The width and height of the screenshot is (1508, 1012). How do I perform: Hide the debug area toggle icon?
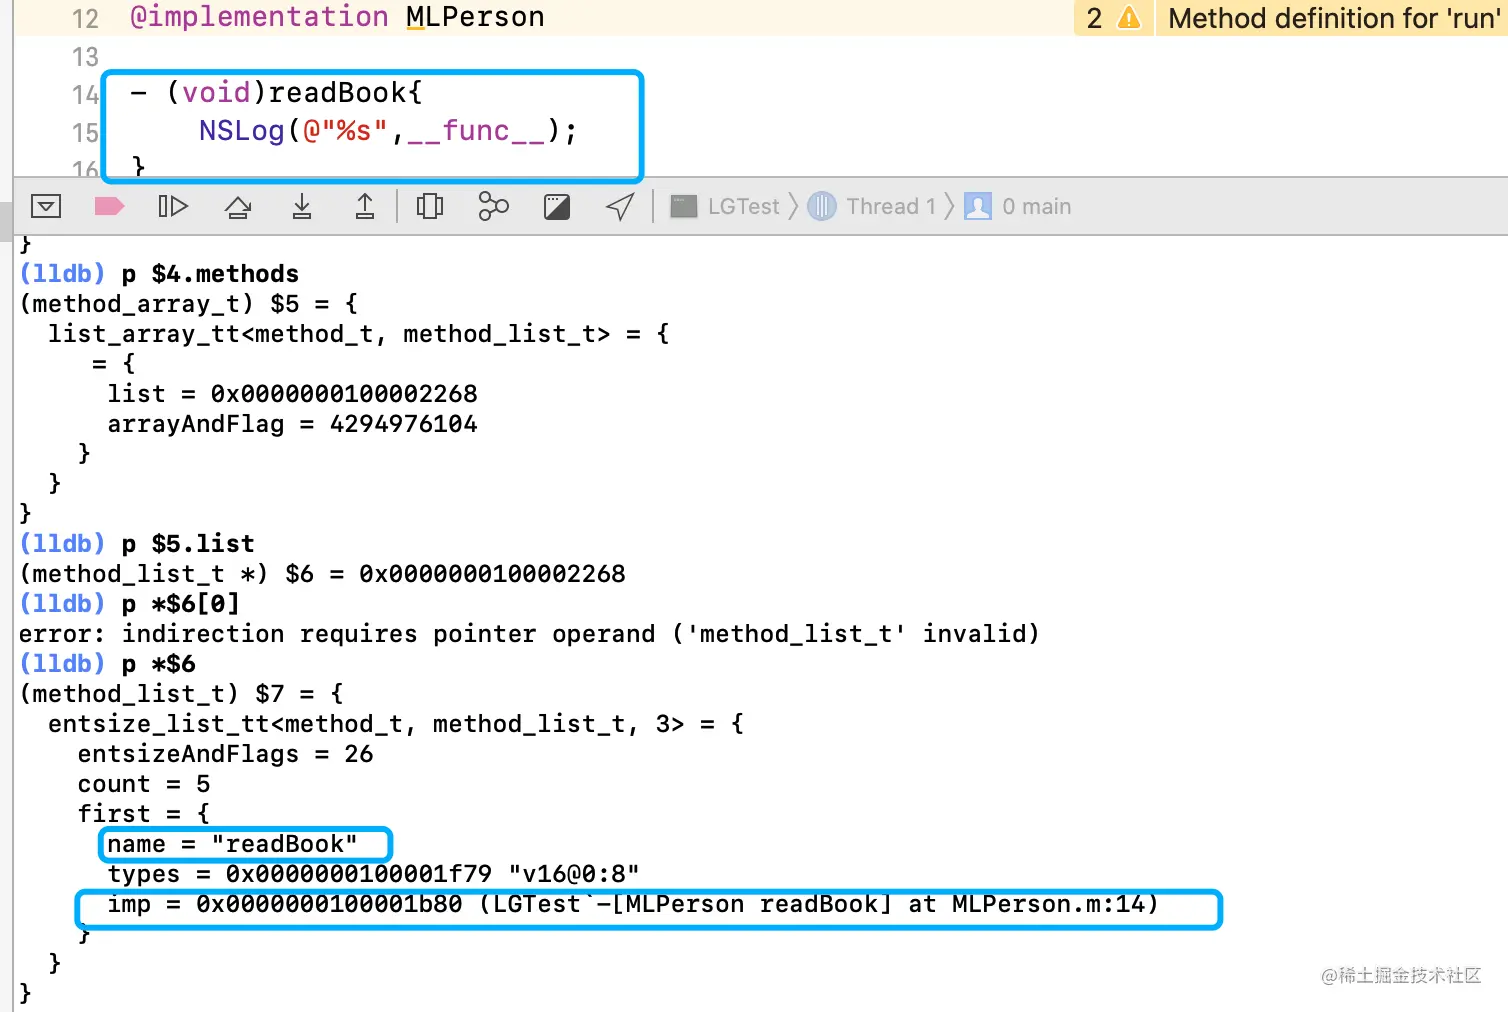tap(46, 206)
